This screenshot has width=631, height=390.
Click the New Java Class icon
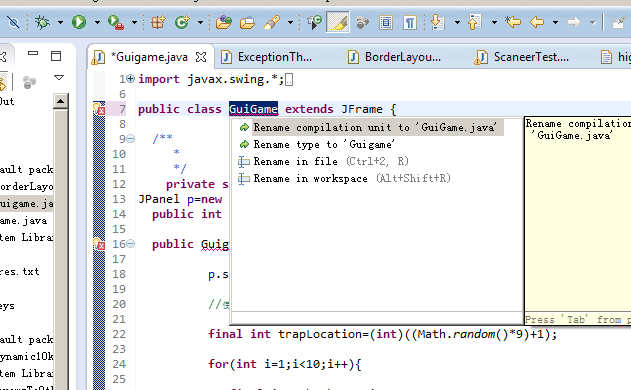182,22
